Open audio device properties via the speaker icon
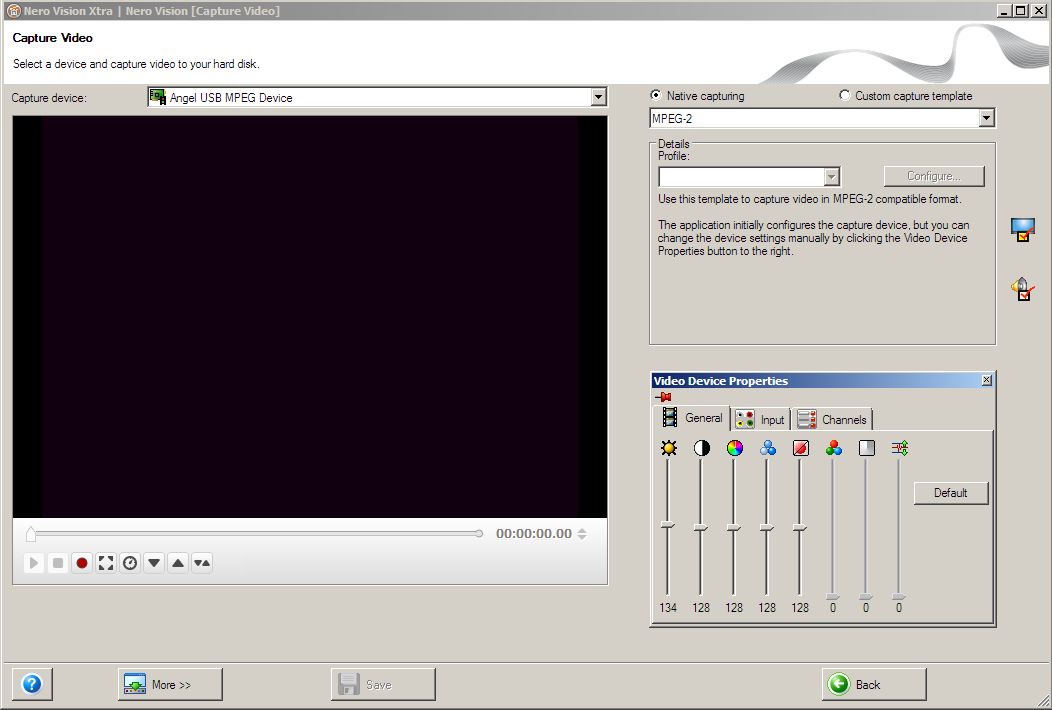Viewport: 1052px width, 710px height. click(x=1022, y=289)
